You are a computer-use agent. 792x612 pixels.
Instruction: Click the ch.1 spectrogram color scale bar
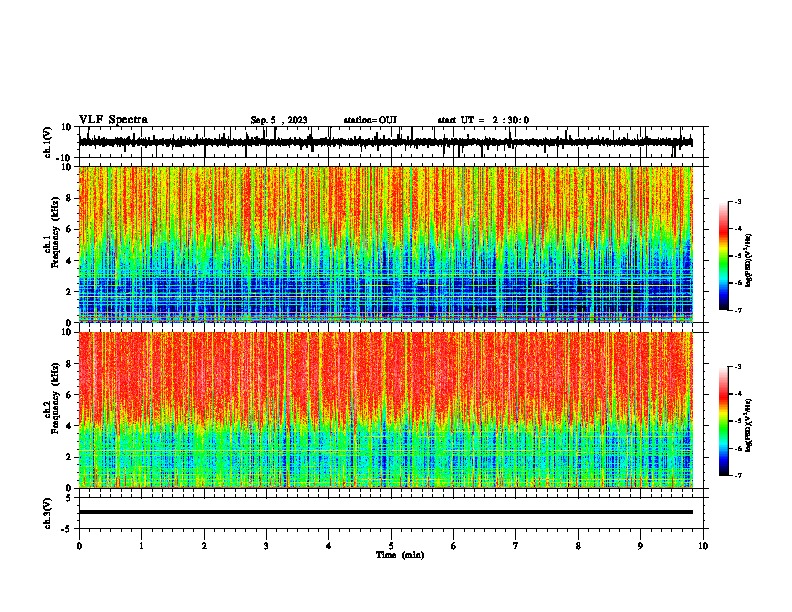tap(724, 256)
